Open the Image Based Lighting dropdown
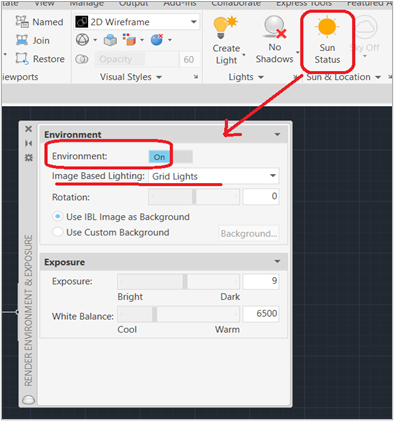The image size is (394, 421). click(213, 176)
